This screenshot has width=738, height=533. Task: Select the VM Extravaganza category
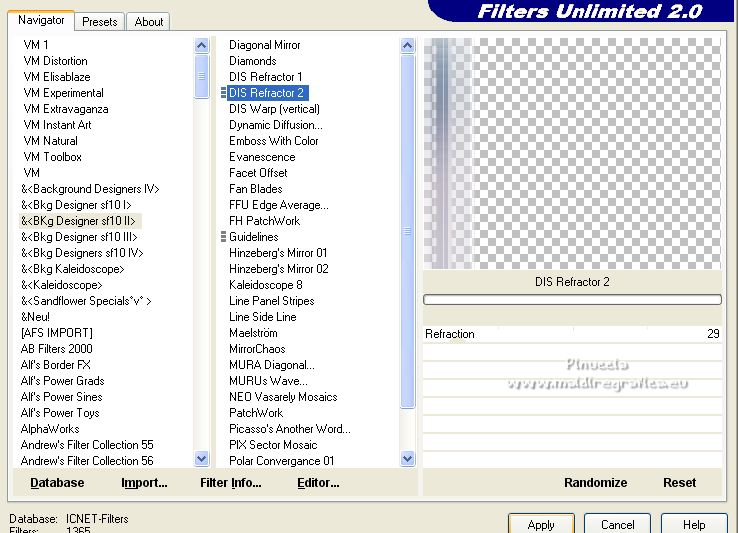[66, 109]
